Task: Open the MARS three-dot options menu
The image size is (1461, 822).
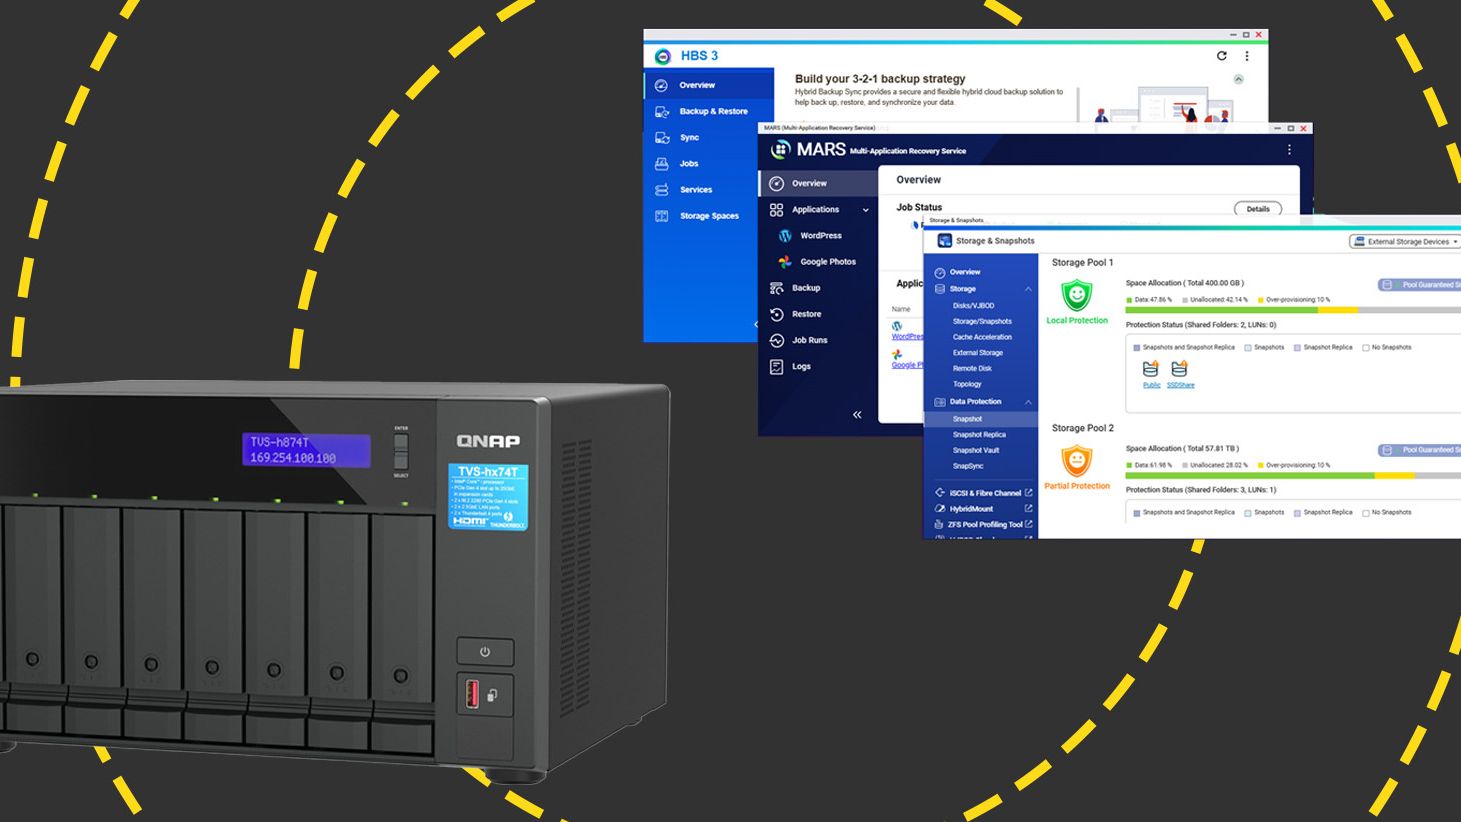Action: pyautogui.click(x=1289, y=149)
